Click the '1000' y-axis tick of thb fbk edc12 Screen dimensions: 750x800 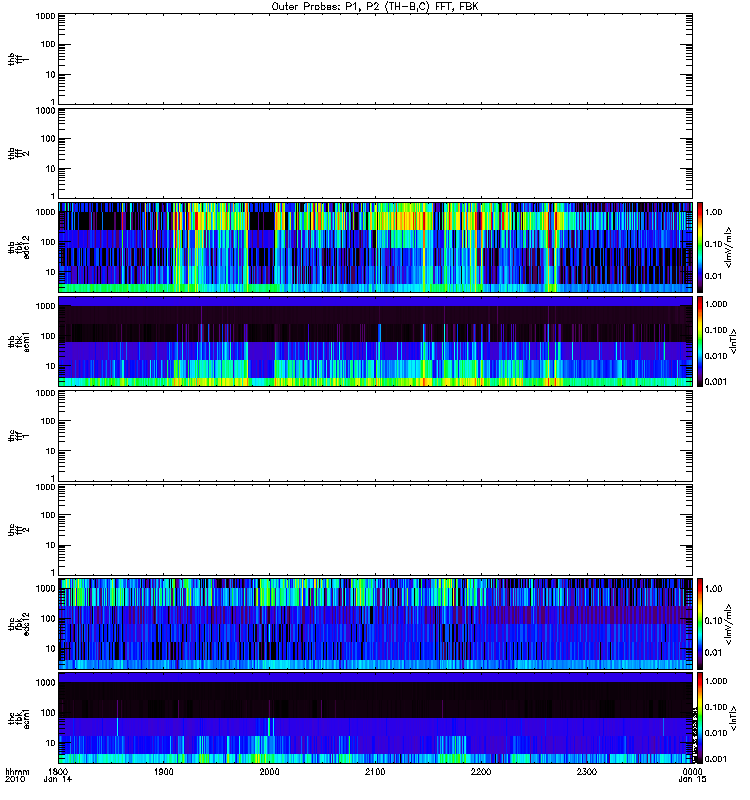coord(45,212)
